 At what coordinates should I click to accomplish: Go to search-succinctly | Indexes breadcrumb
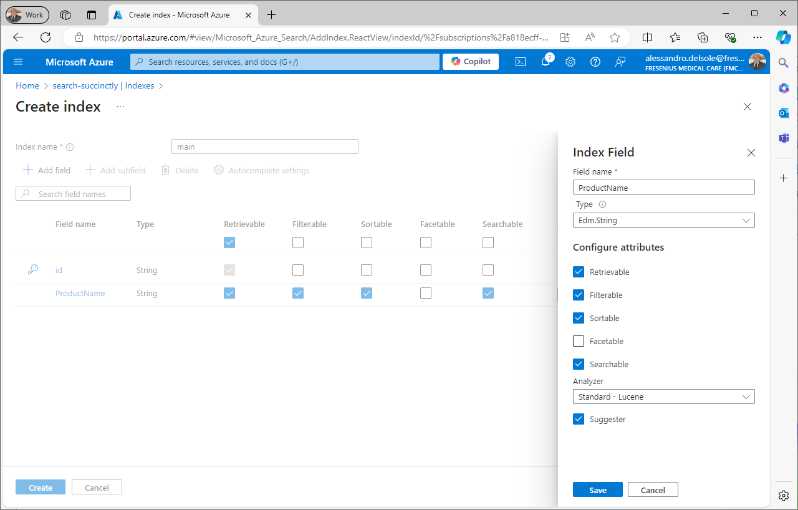coord(103,86)
